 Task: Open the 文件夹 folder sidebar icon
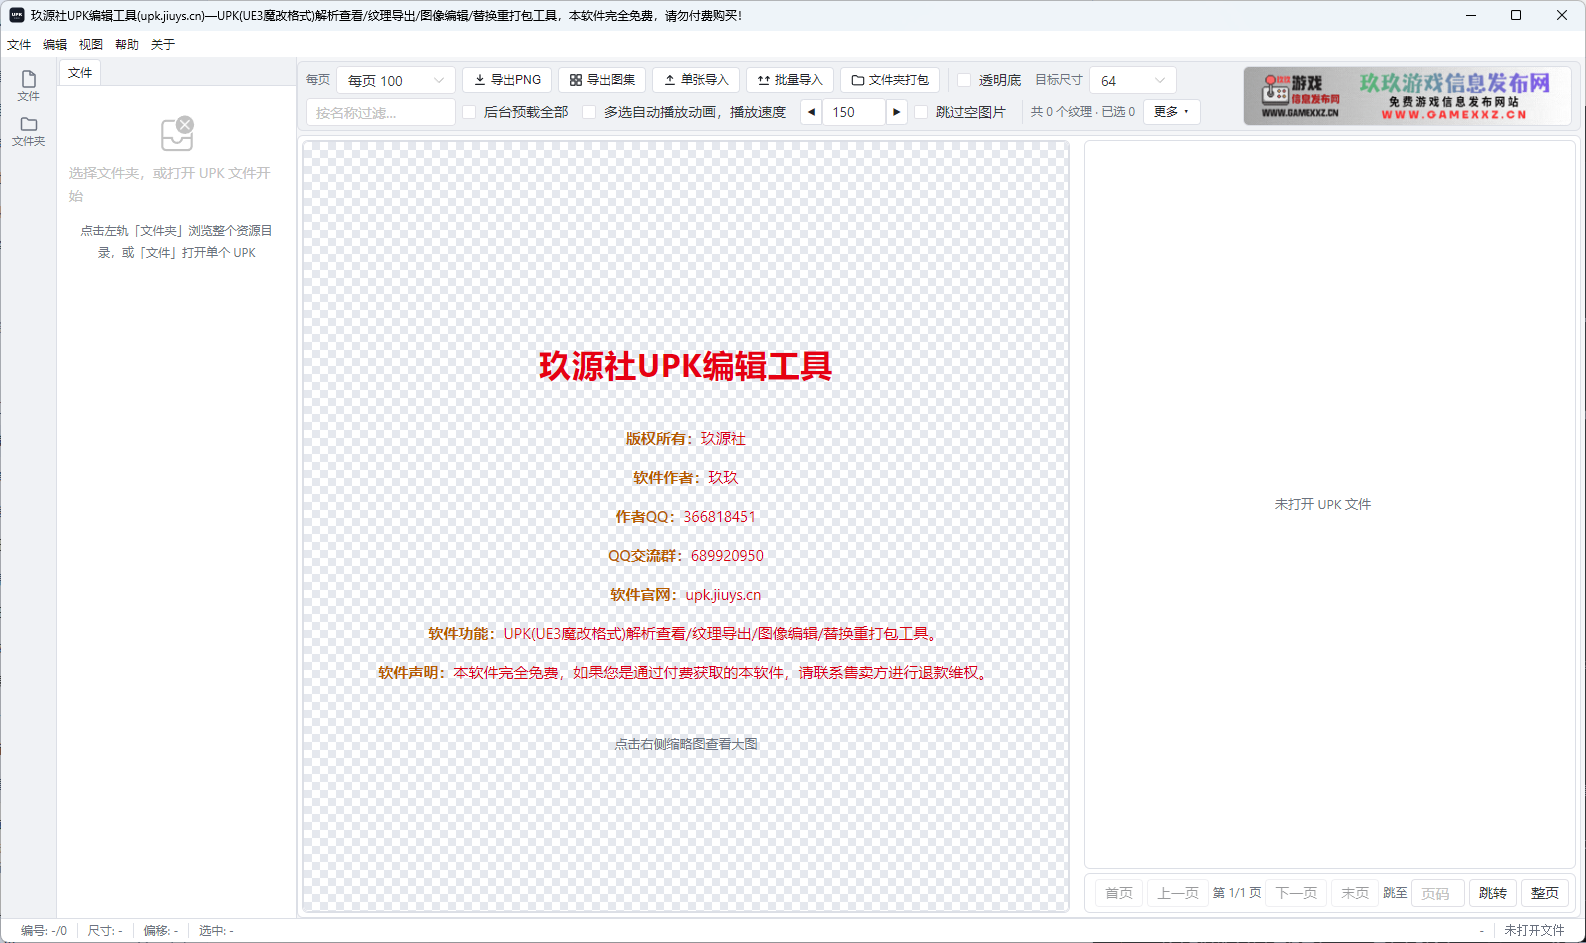pyautogui.click(x=28, y=131)
